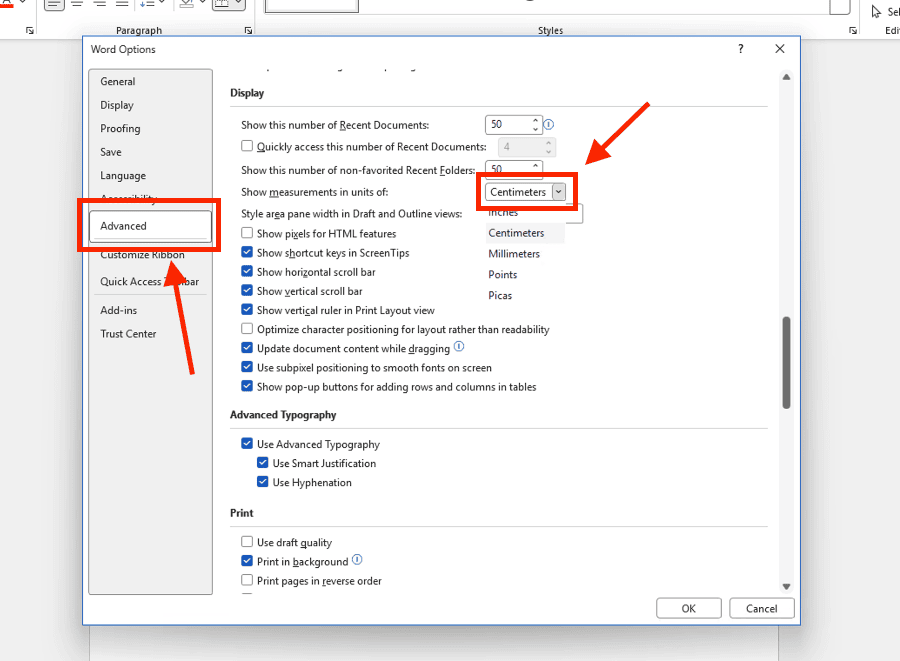Increase non-favorited Recent Folders count
Viewport: 900px width, 661px height.
click(x=536, y=165)
